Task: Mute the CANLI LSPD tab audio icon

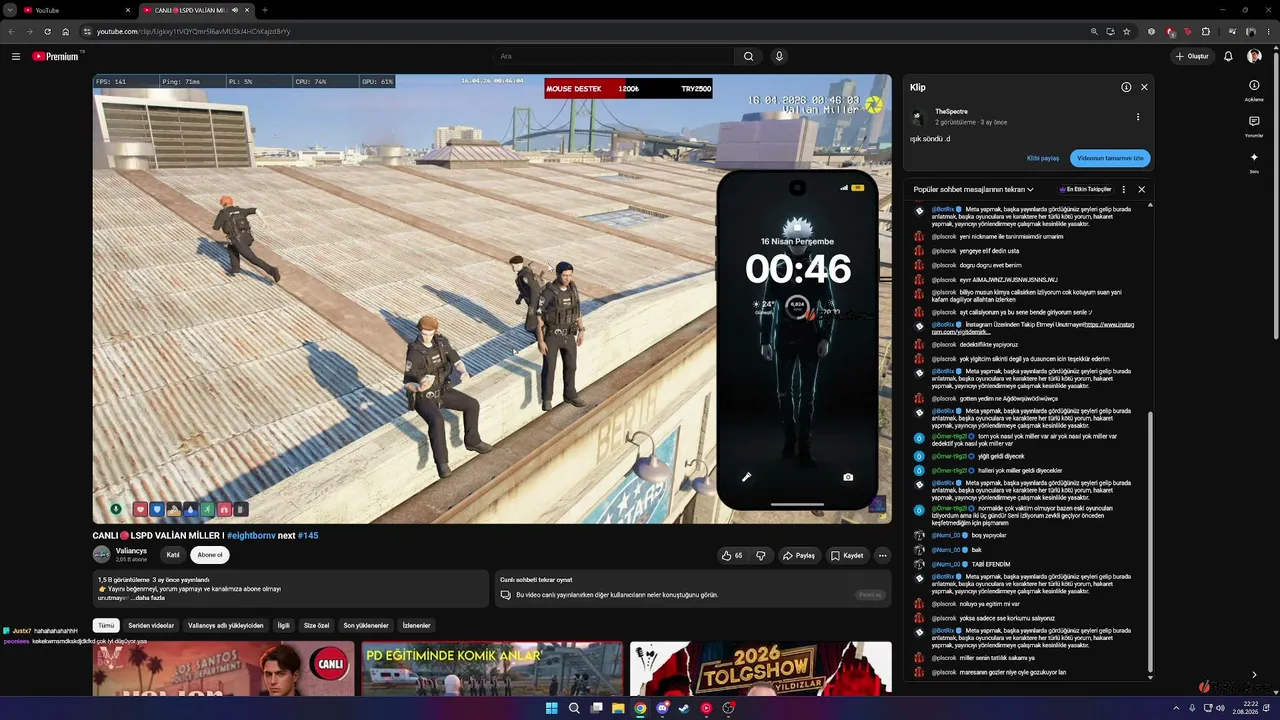Action: 235,10
